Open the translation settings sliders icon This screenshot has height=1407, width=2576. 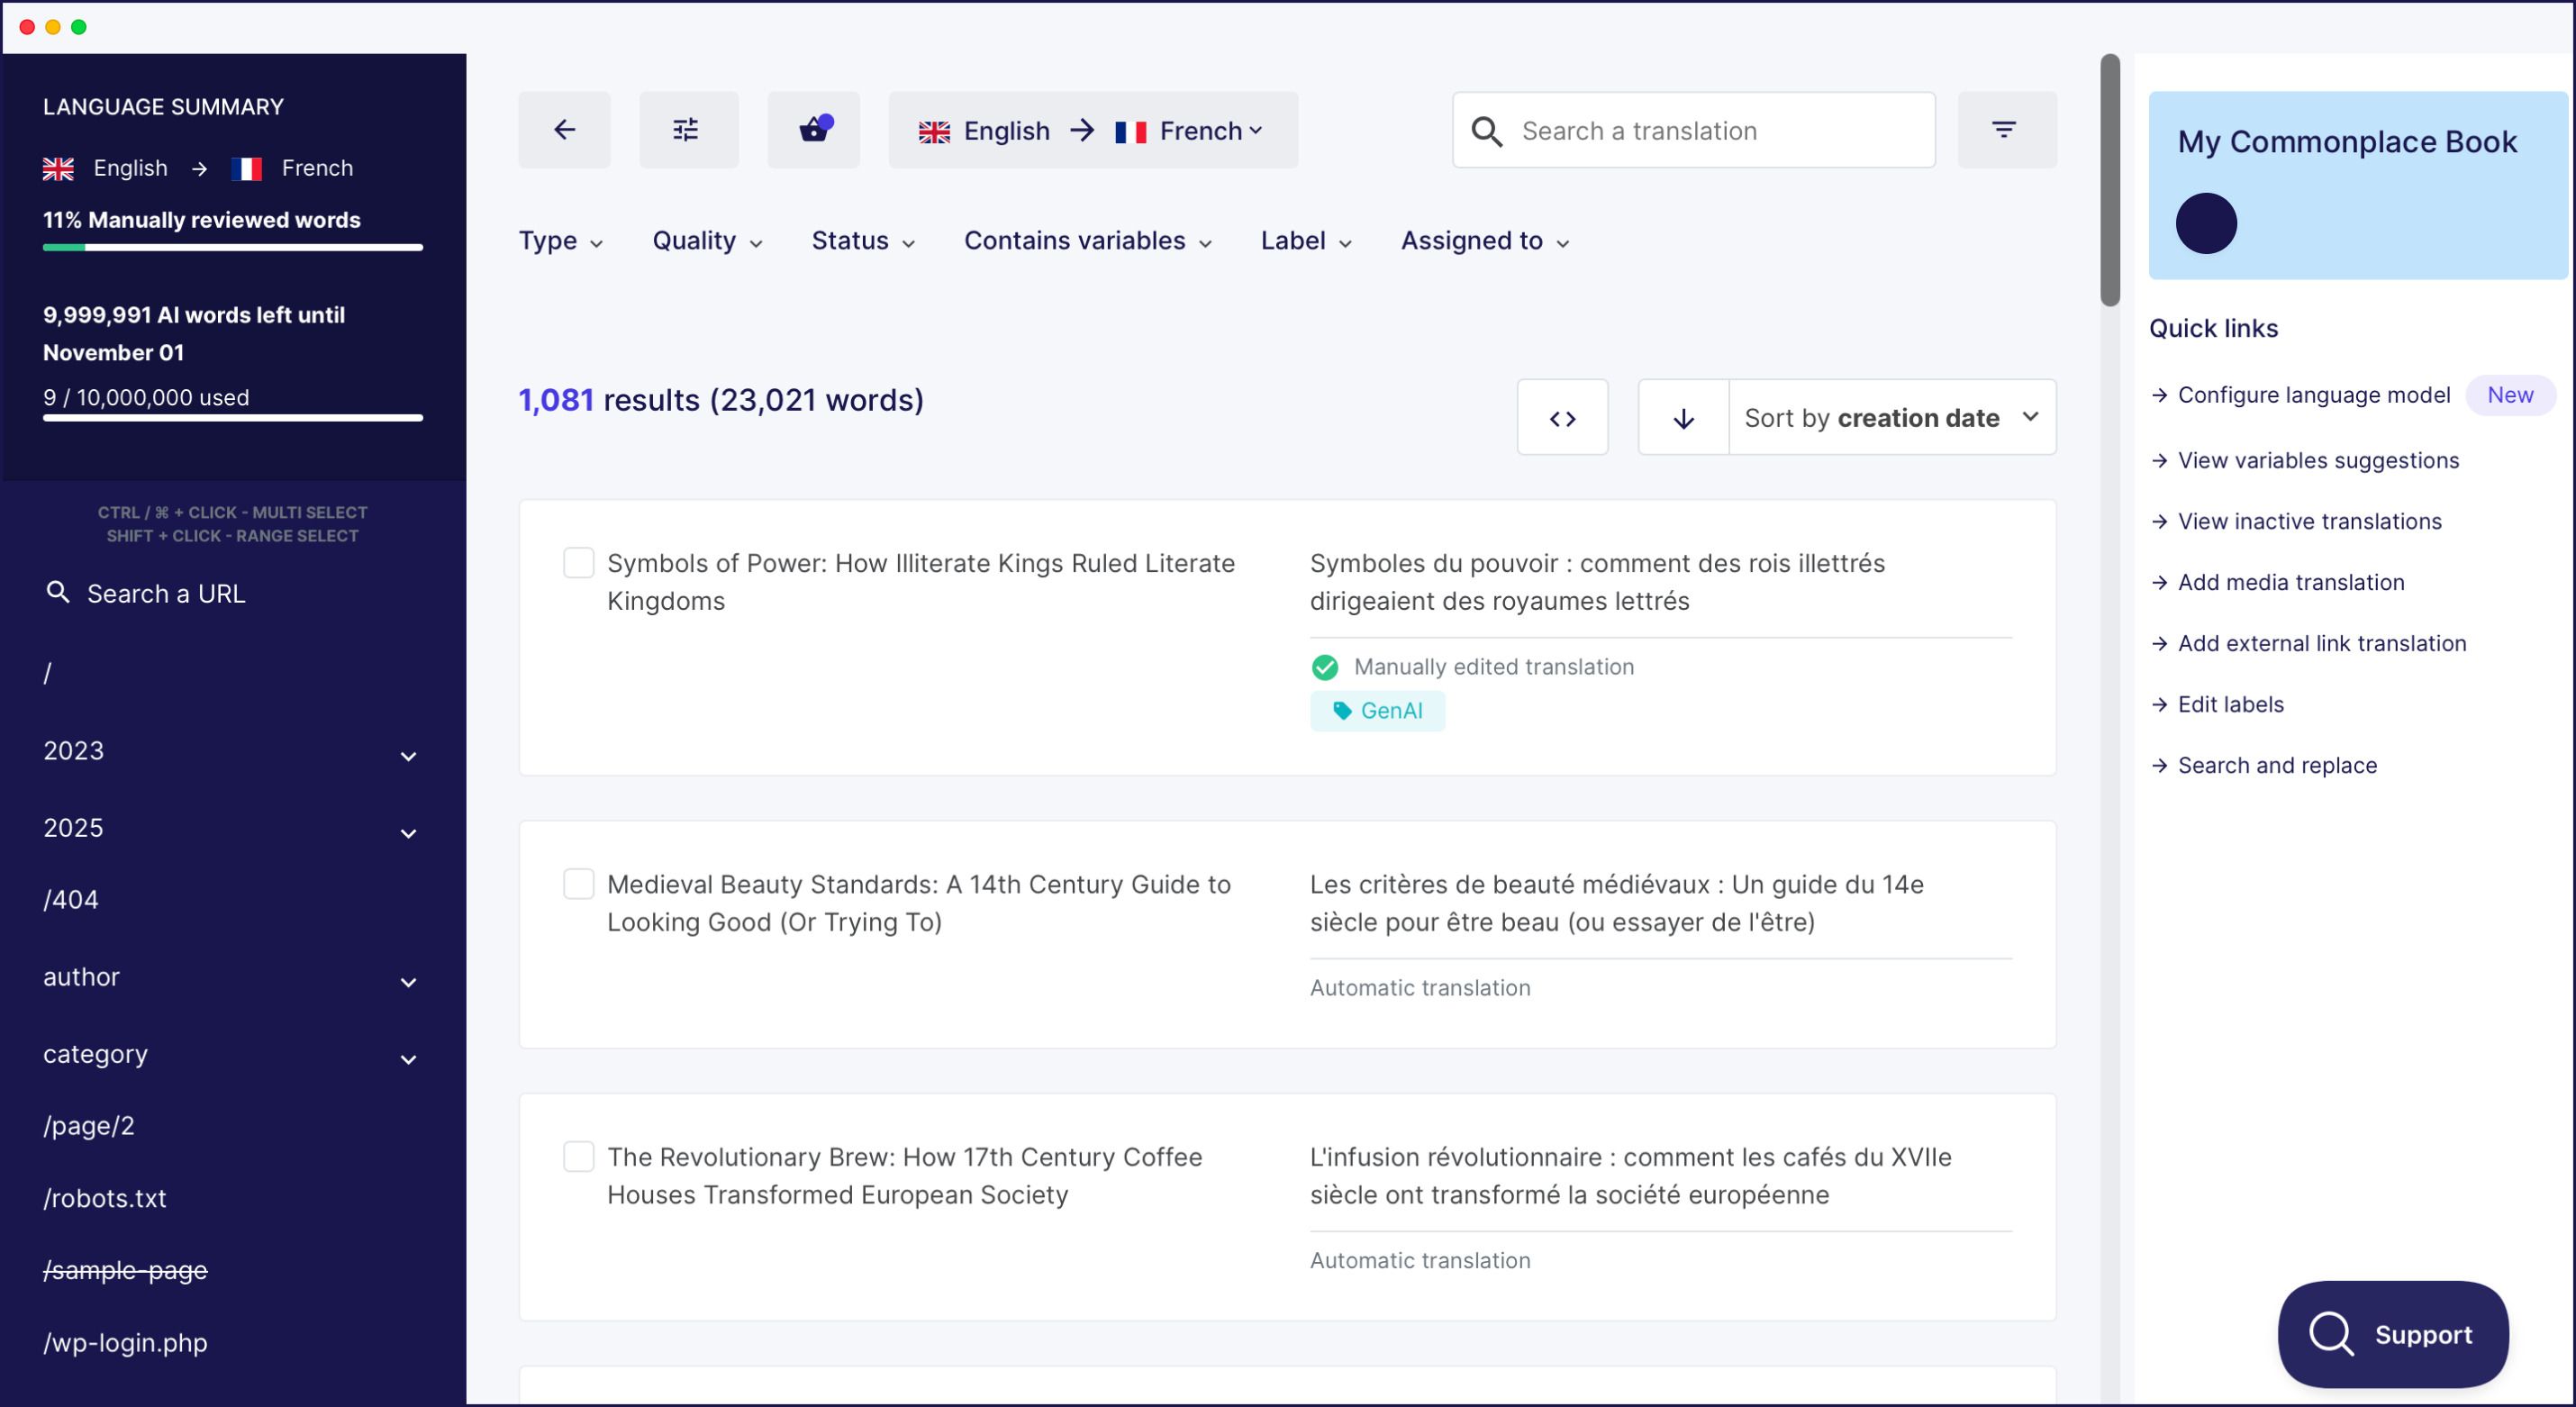(x=688, y=129)
